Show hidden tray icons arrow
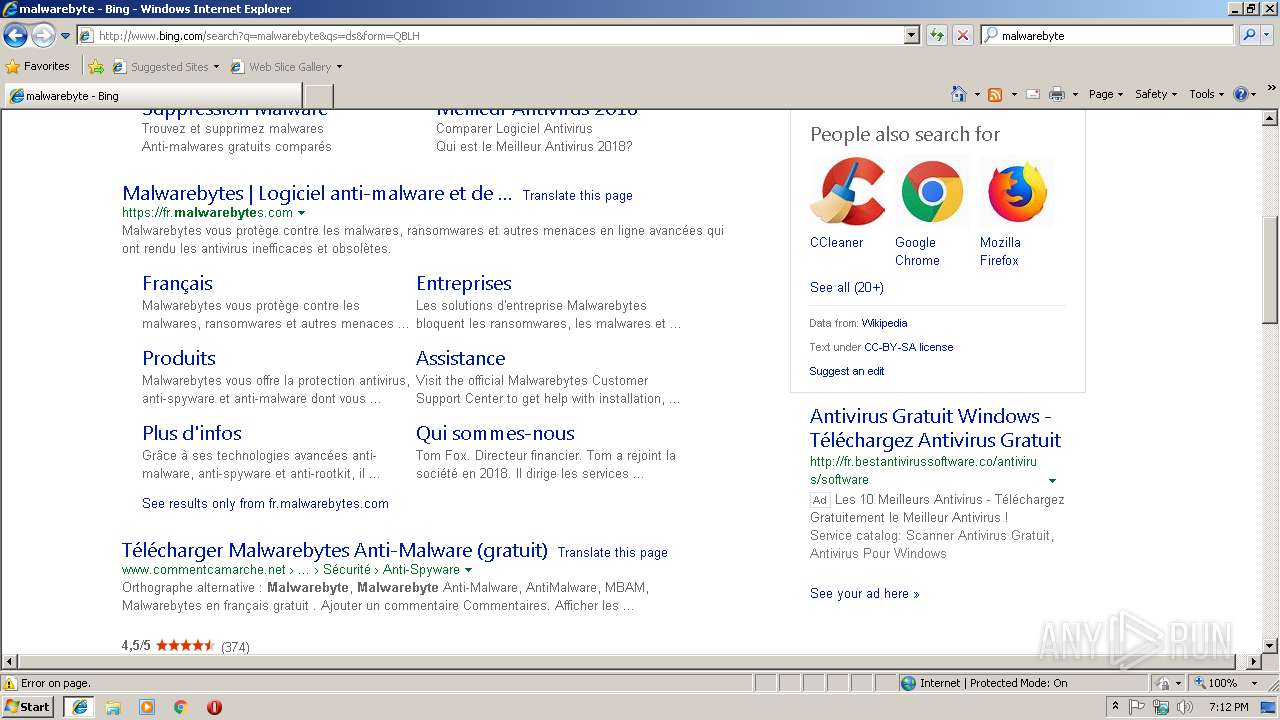Image resolution: width=1280 pixels, height=720 pixels. click(x=1115, y=707)
